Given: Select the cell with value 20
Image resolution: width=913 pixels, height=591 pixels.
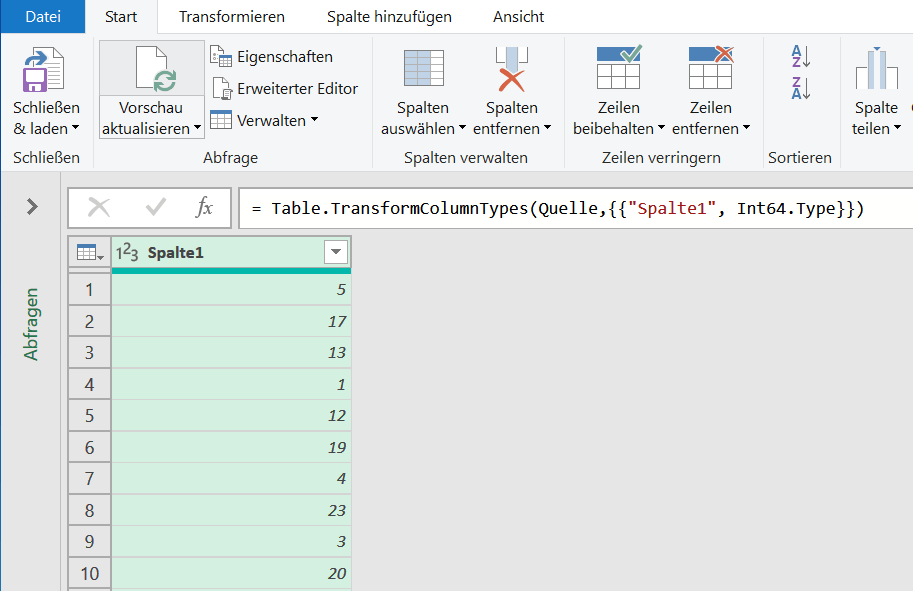Looking at the screenshot, I should [231, 574].
